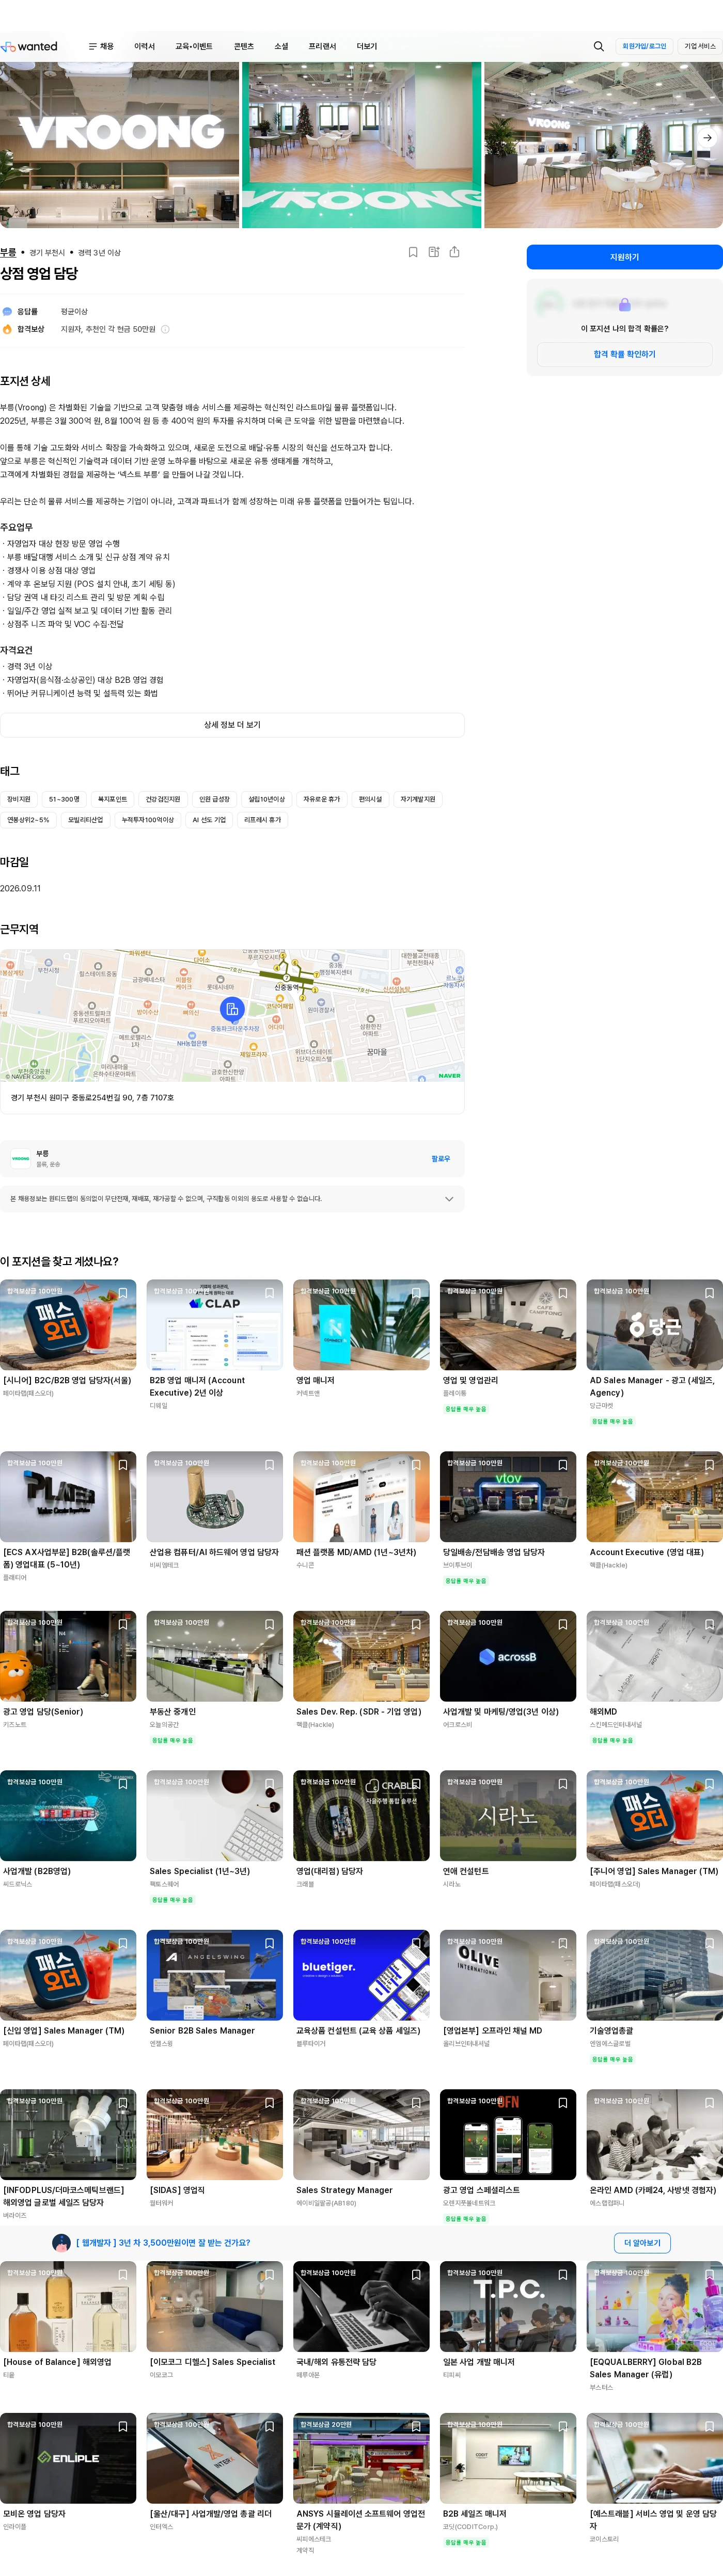Bookmark the 영업 및 영업관리 card
Image resolution: width=723 pixels, height=2576 pixels.
coord(562,1293)
